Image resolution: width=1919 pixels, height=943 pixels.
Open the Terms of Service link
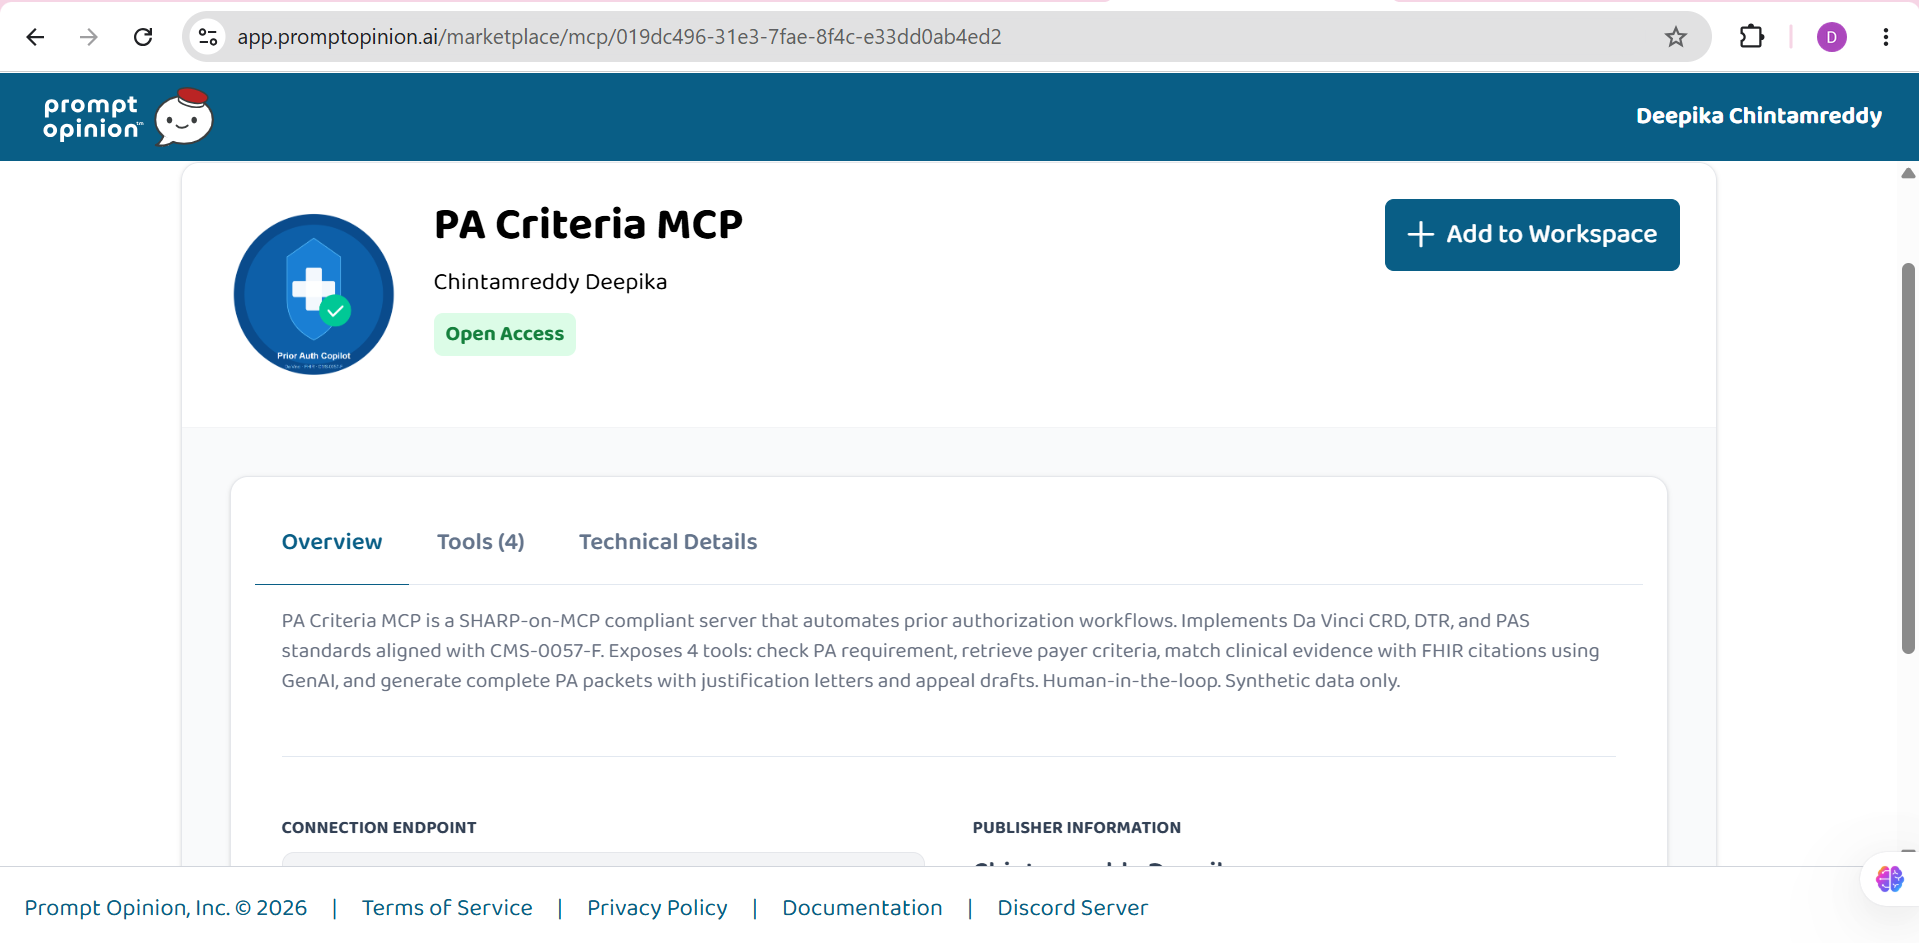coord(447,908)
